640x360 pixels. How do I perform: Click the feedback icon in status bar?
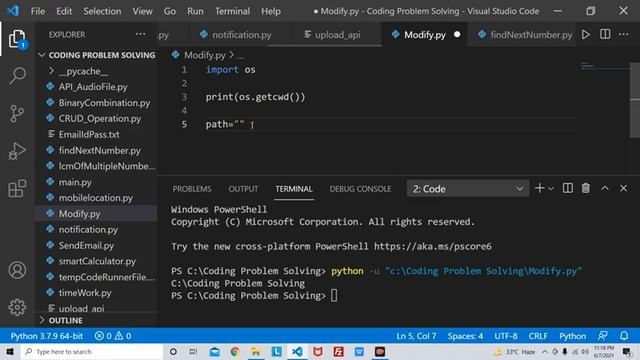click(x=602, y=336)
